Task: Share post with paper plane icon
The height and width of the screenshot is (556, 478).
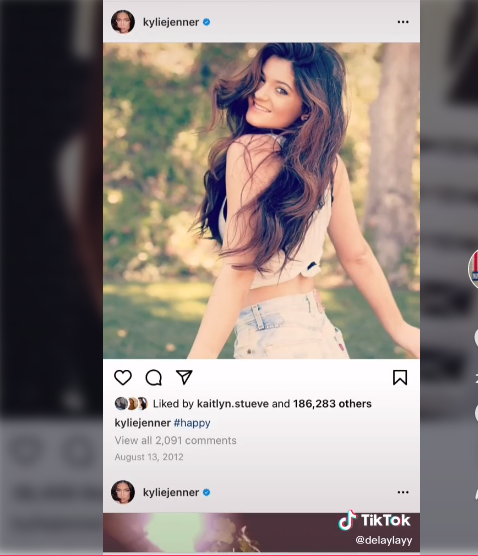Action: pos(184,377)
